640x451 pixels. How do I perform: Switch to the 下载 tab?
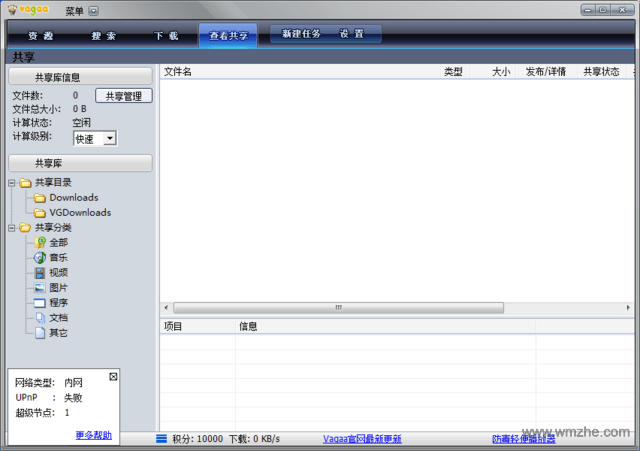tap(166, 35)
